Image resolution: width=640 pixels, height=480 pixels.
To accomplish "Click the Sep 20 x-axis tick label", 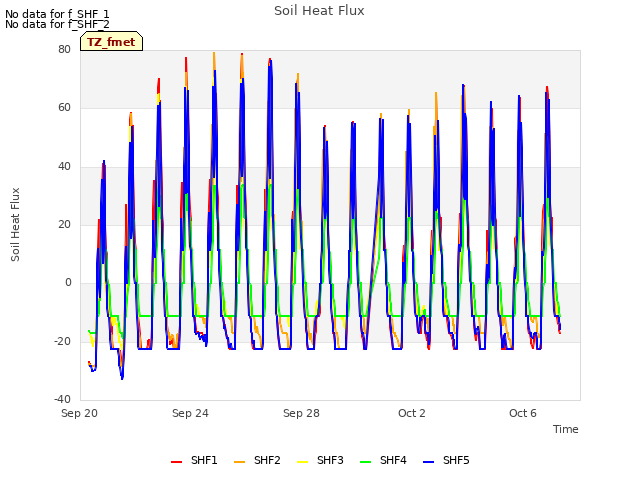I will click(x=79, y=413).
